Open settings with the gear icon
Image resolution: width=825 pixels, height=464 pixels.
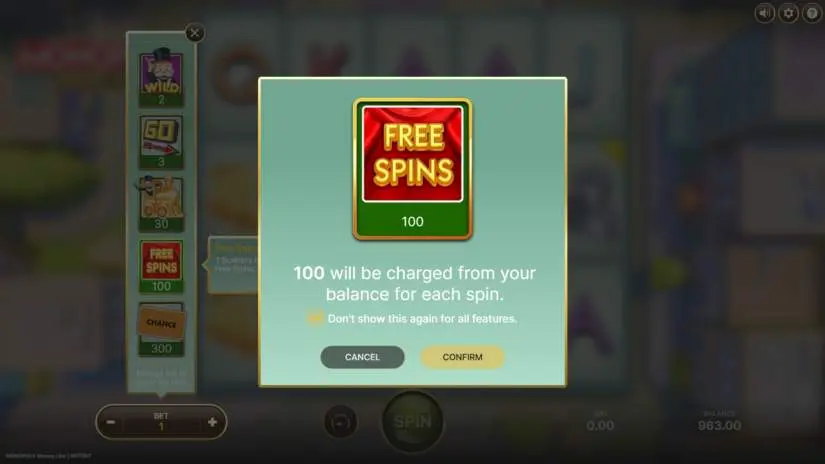pos(788,13)
